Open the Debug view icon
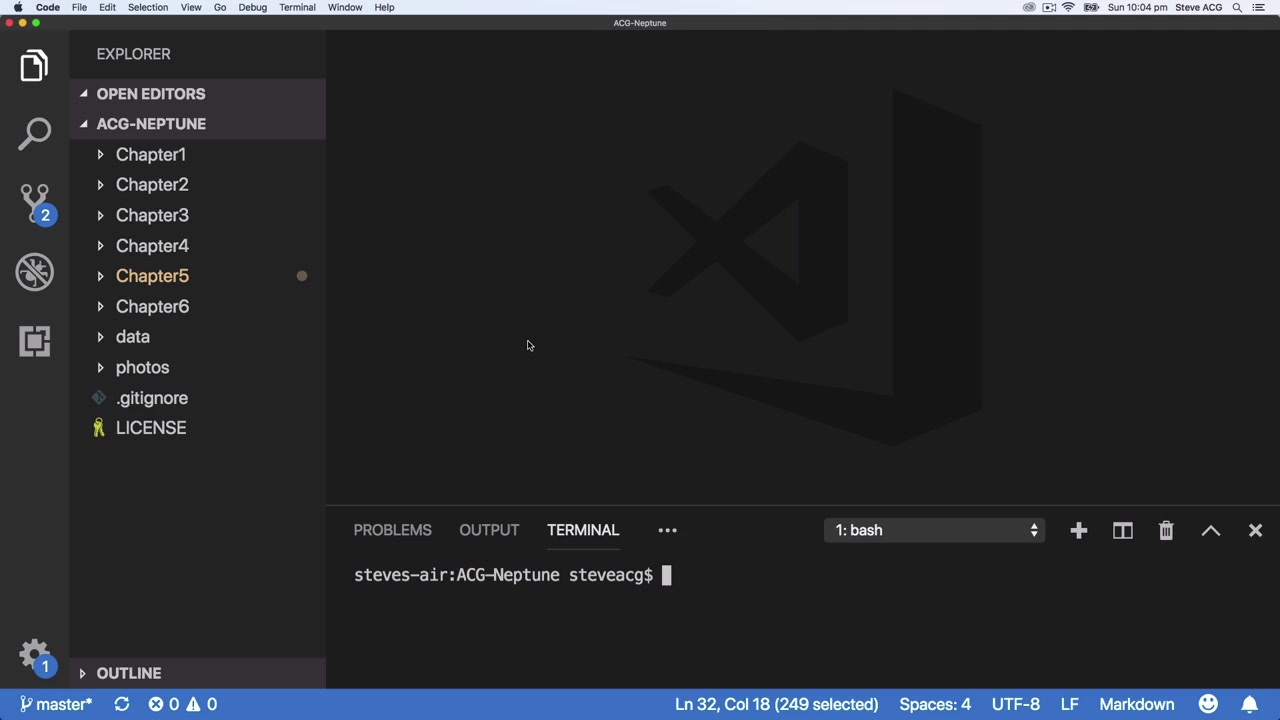The width and height of the screenshot is (1280, 720). point(34,272)
